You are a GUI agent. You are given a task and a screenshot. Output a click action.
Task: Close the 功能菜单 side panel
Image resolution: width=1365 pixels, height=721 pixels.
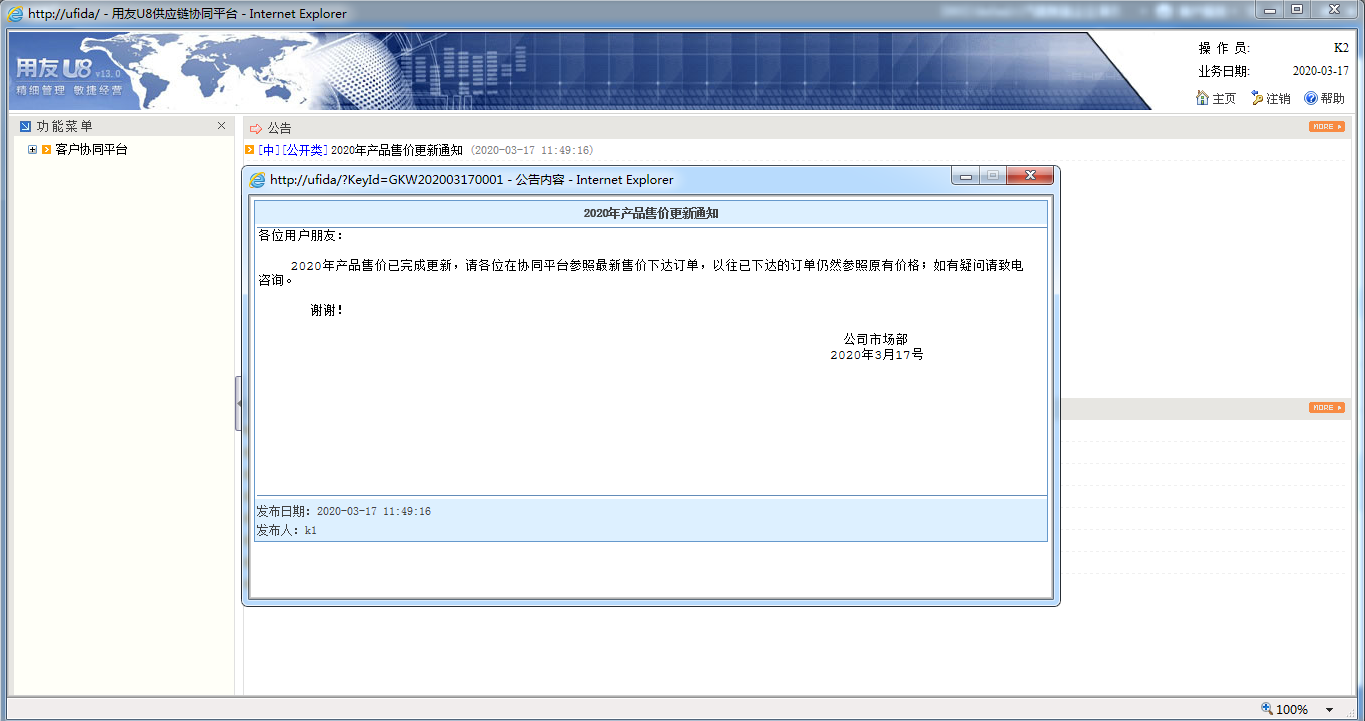[221, 126]
